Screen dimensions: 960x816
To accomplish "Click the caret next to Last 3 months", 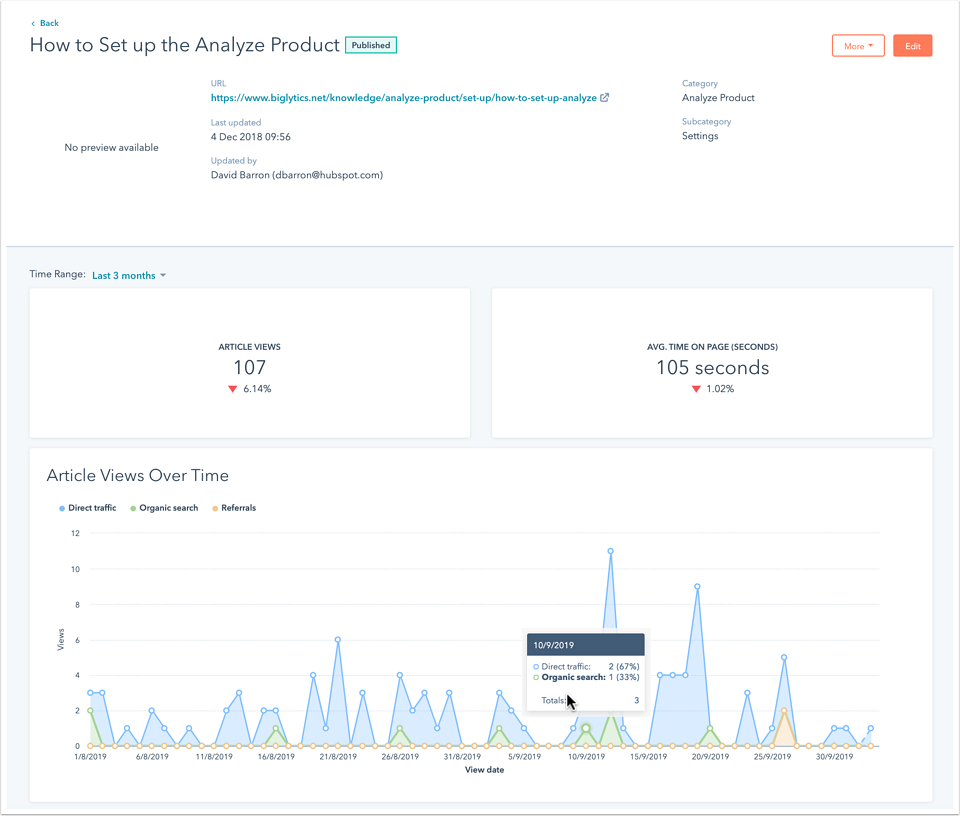I will [163, 276].
